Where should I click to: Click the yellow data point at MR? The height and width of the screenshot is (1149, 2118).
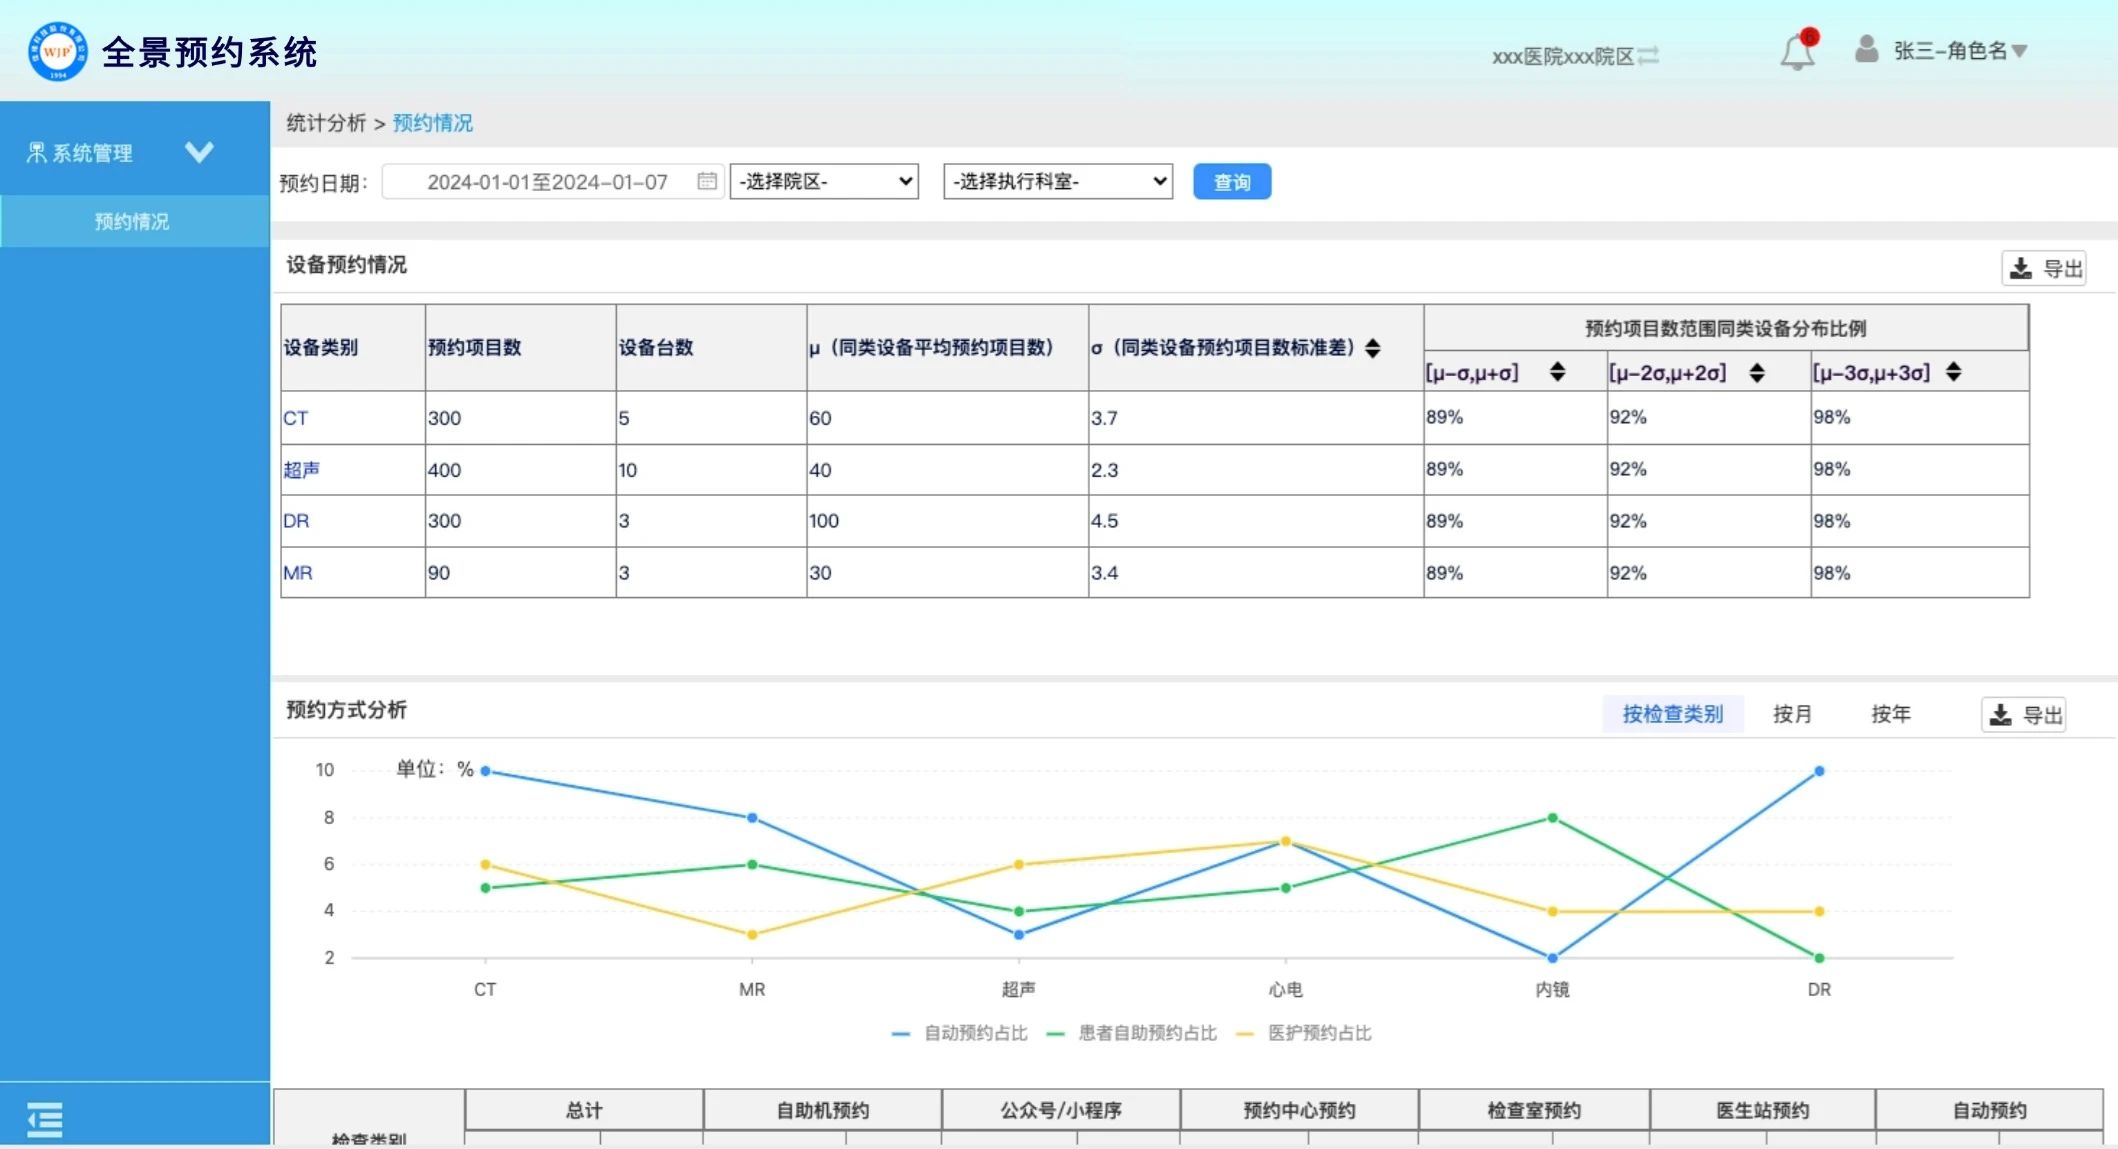click(x=752, y=935)
